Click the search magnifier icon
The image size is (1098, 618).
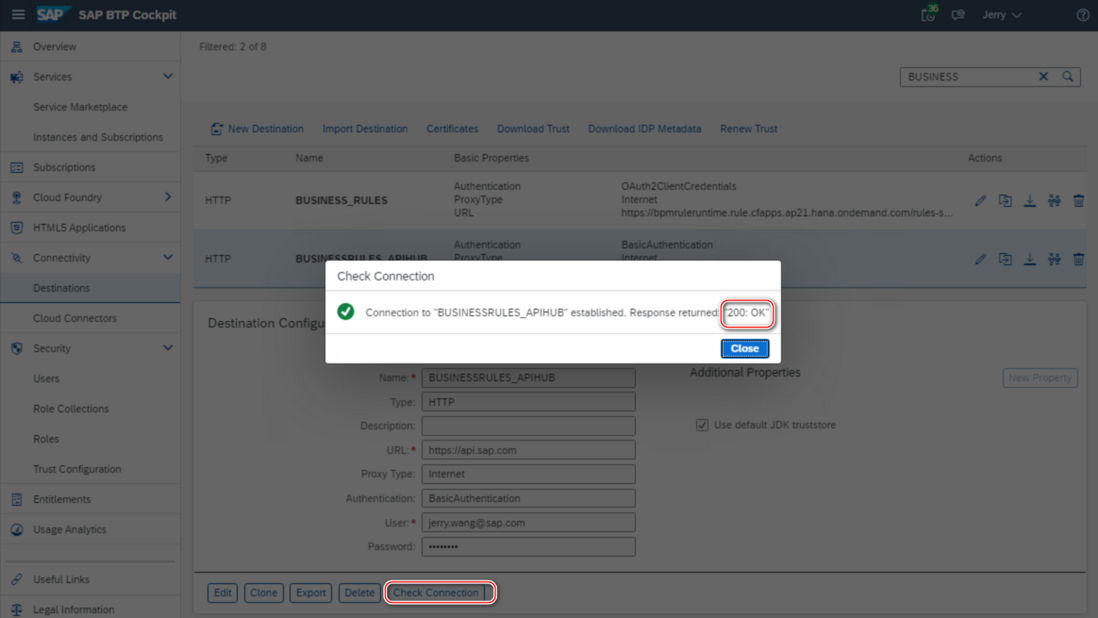1068,76
